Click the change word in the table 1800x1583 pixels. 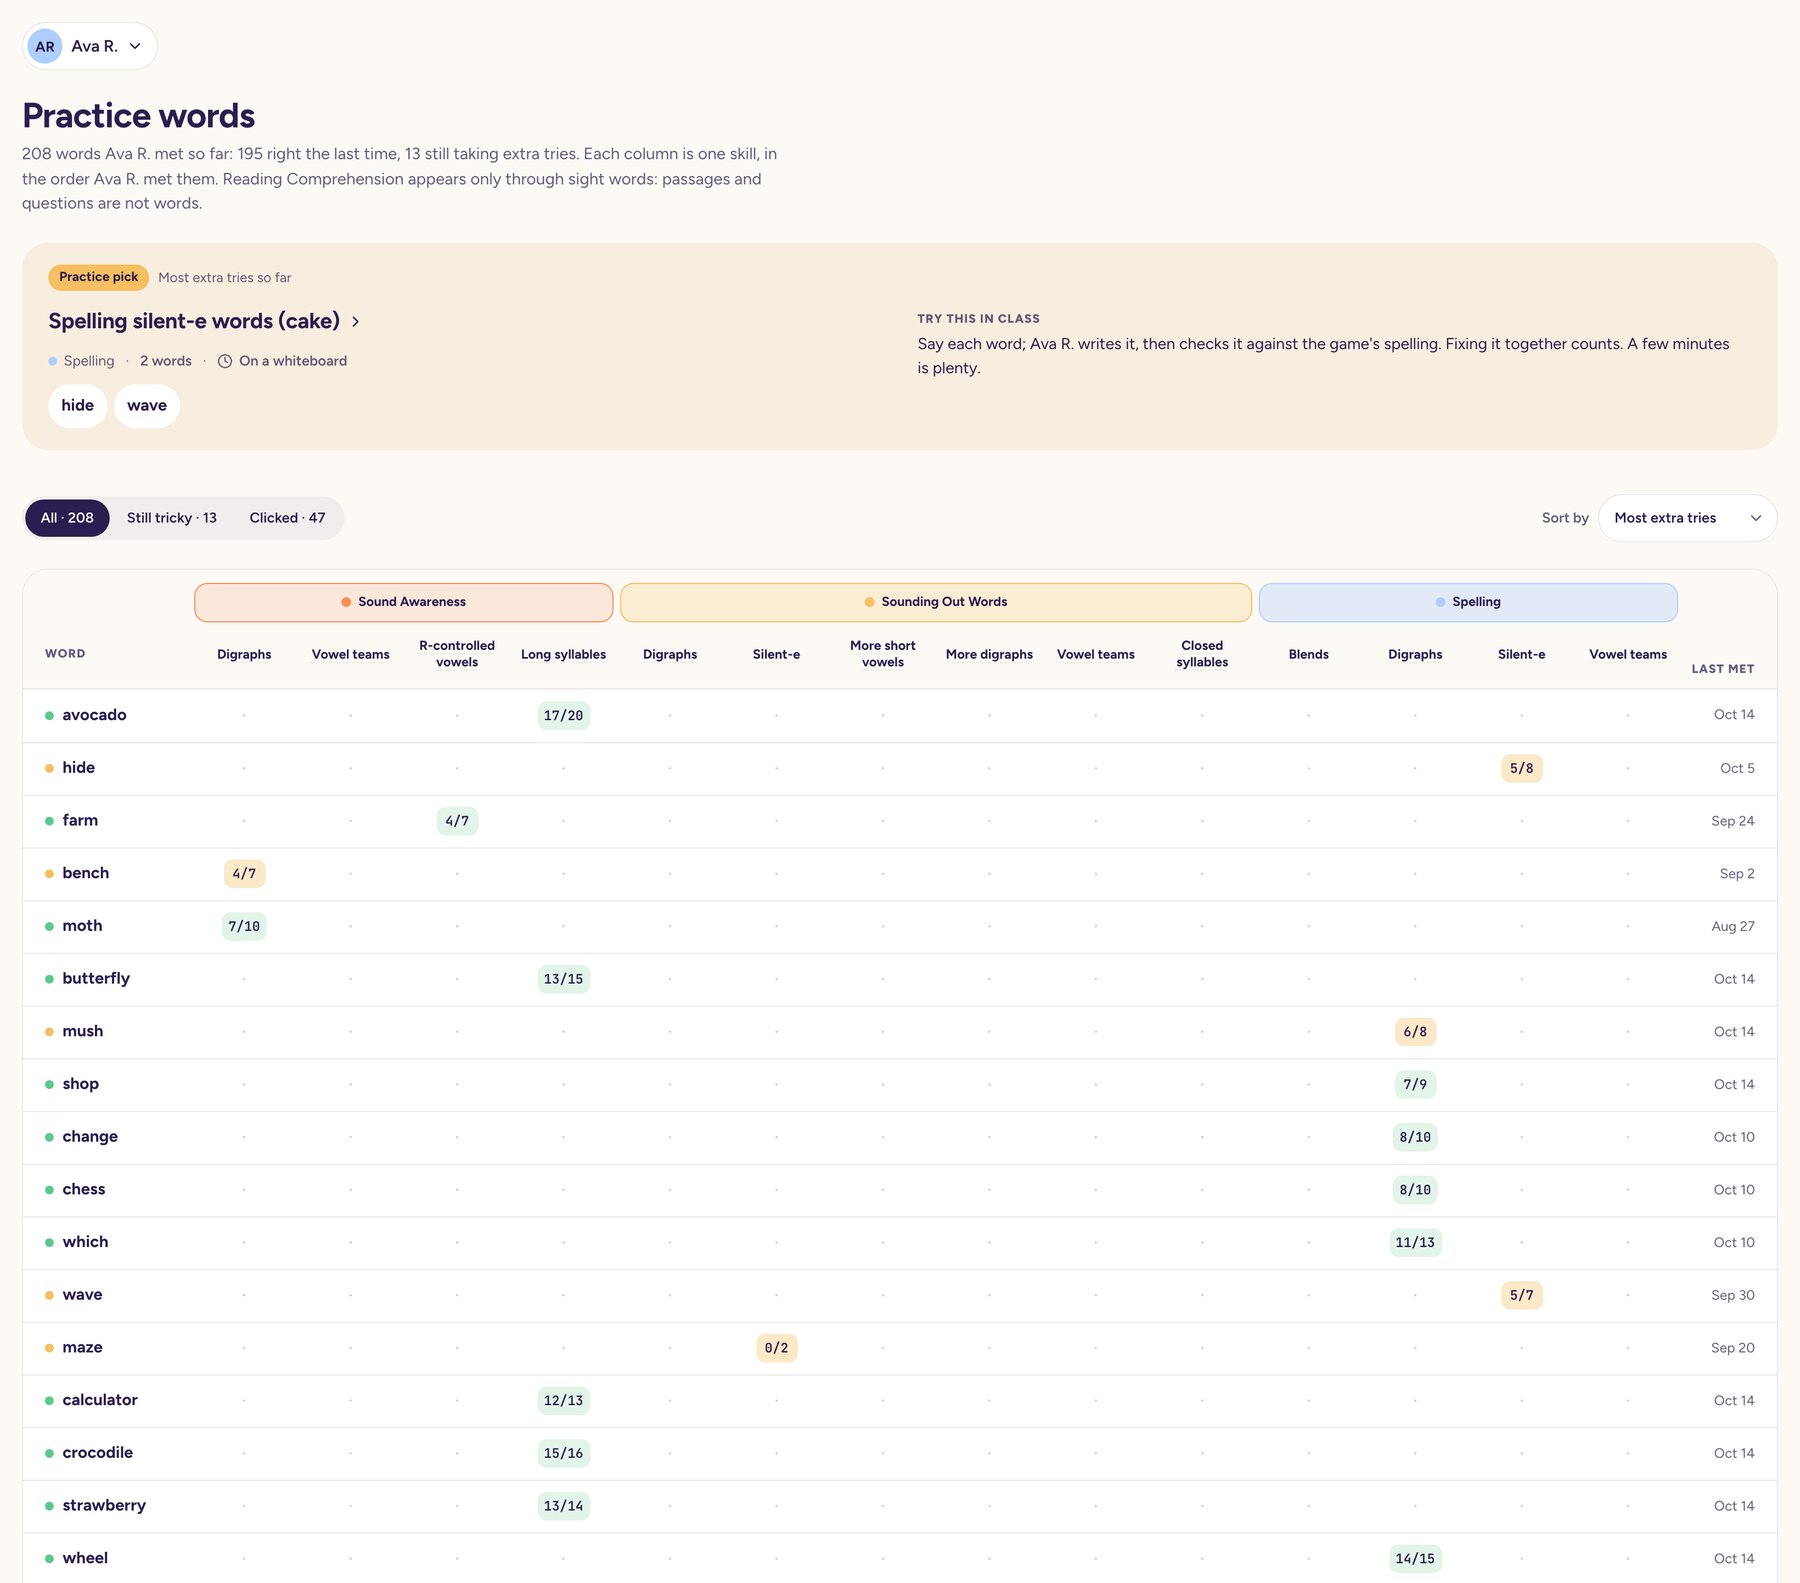click(90, 1137)
